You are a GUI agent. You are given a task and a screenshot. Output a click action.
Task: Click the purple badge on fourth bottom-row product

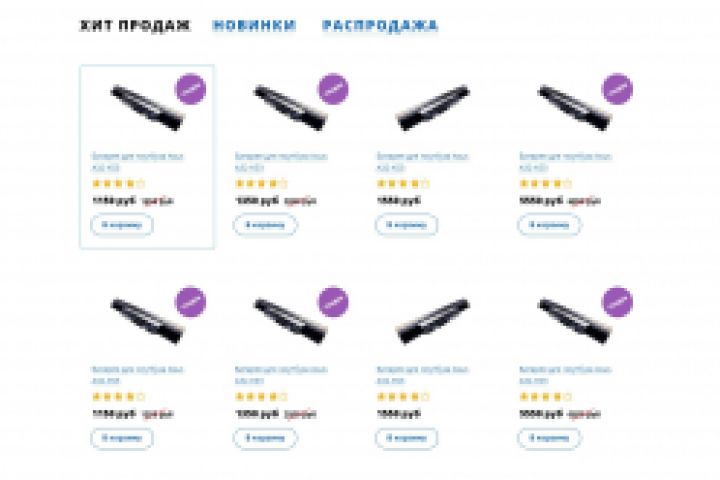coord(618,302)
